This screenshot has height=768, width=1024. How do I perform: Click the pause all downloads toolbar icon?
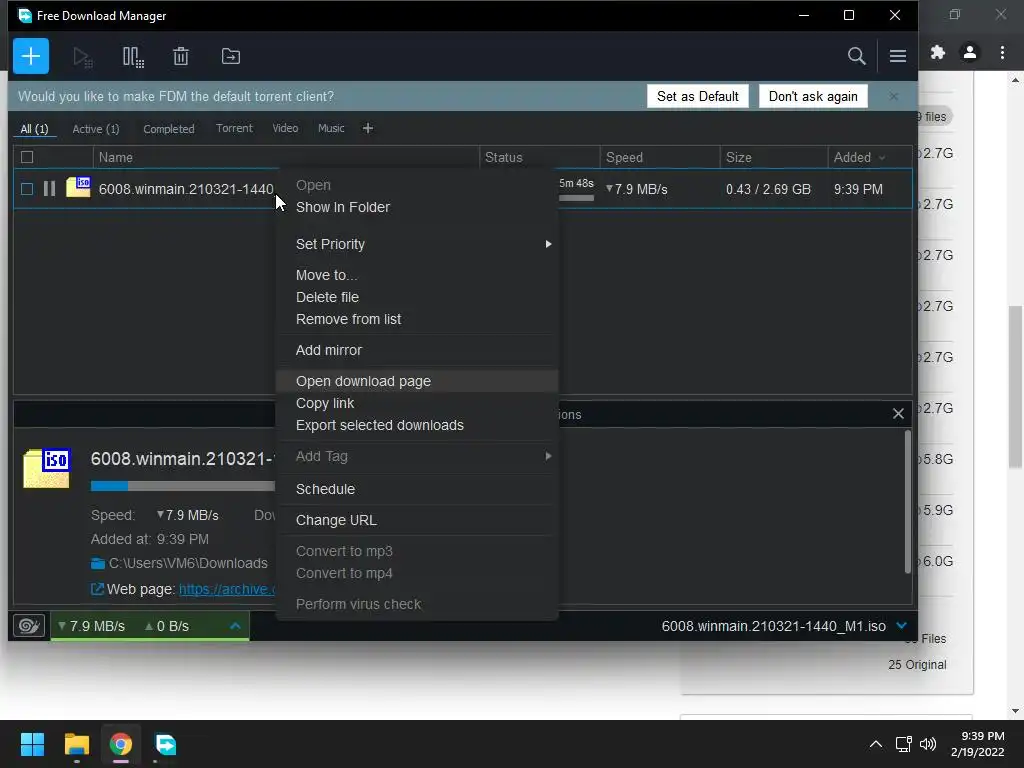click(x=133, y=57)
